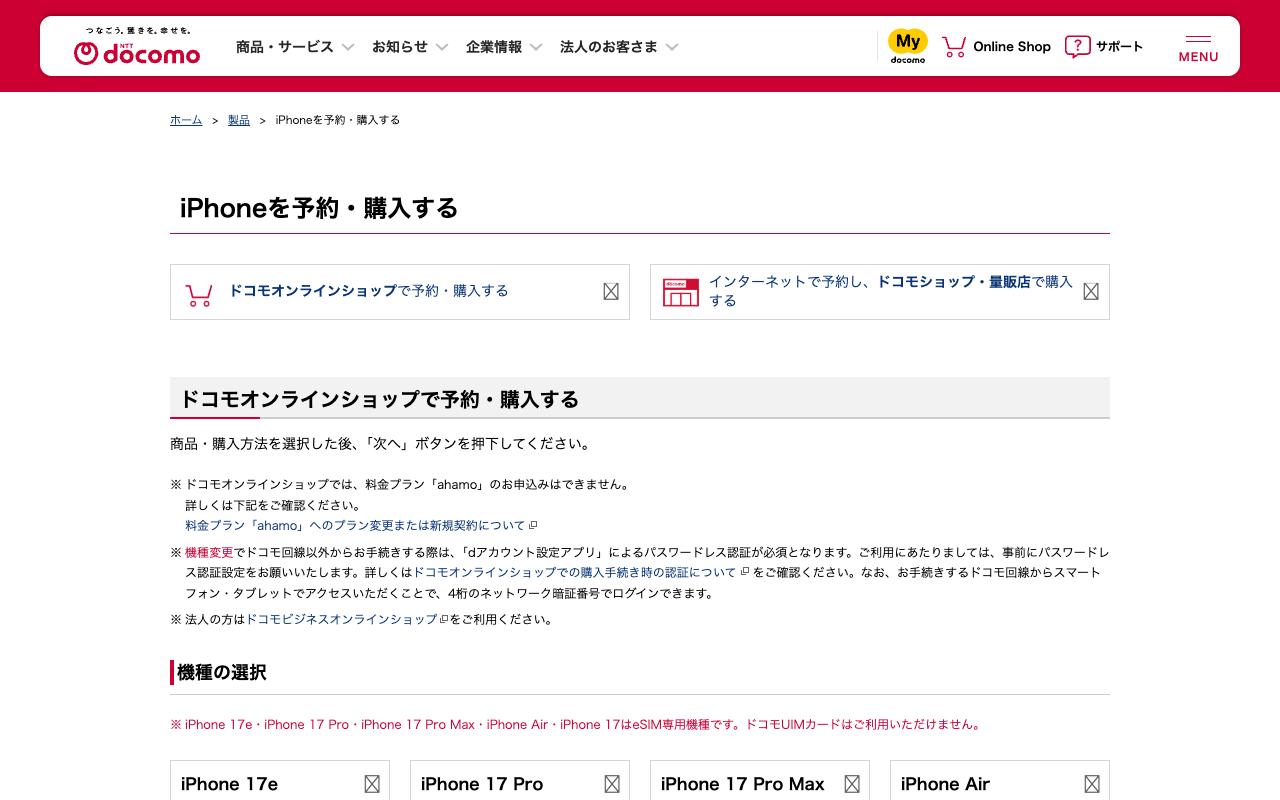Open ドコモオンラインショップでの購入手続き時の認証について link

pos(575,572)
